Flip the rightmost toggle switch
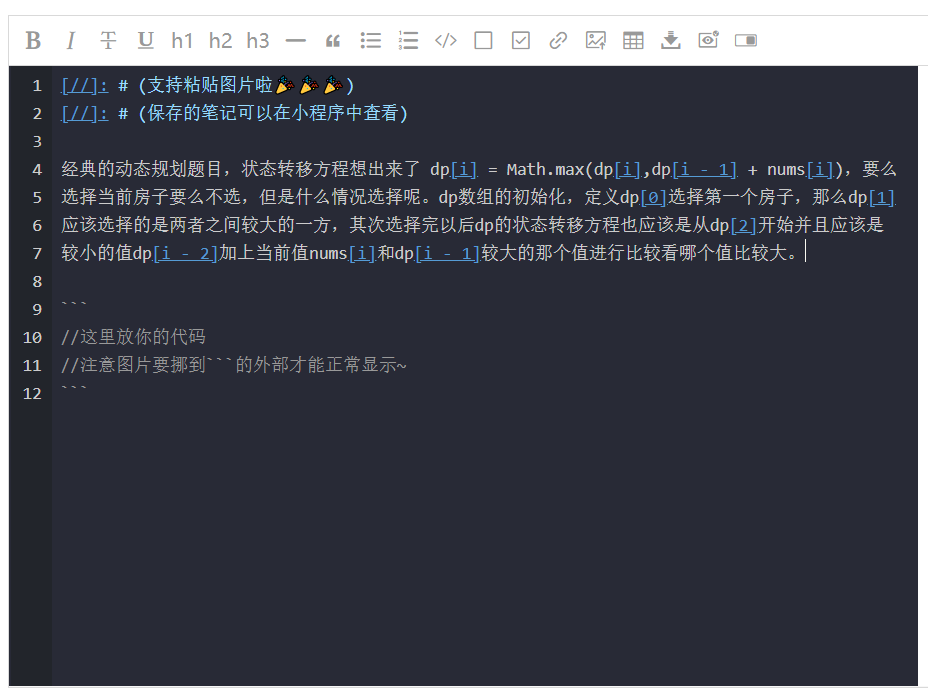This screenshot has width=928, height=697. tap(744, 40)
